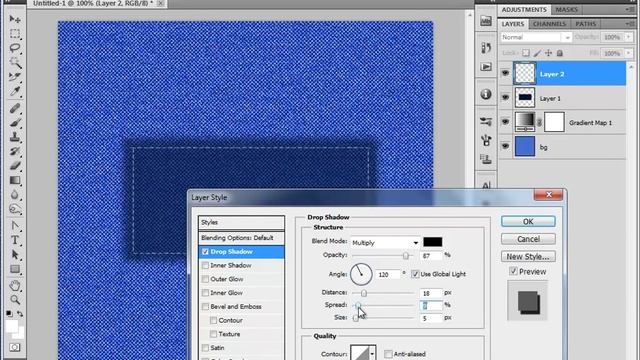Enable the Contour sub-option checkbox
The height and width of the screenshot is (360, 640).
(213, 320)
